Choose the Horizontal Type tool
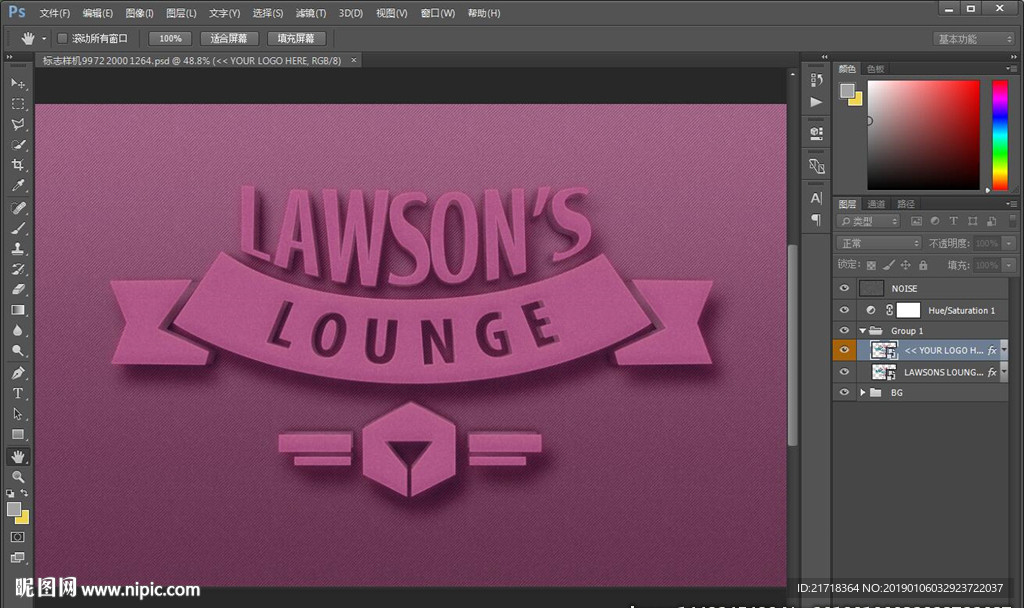1024x608 pixels. pyautogui.click(x=18, y=393)
